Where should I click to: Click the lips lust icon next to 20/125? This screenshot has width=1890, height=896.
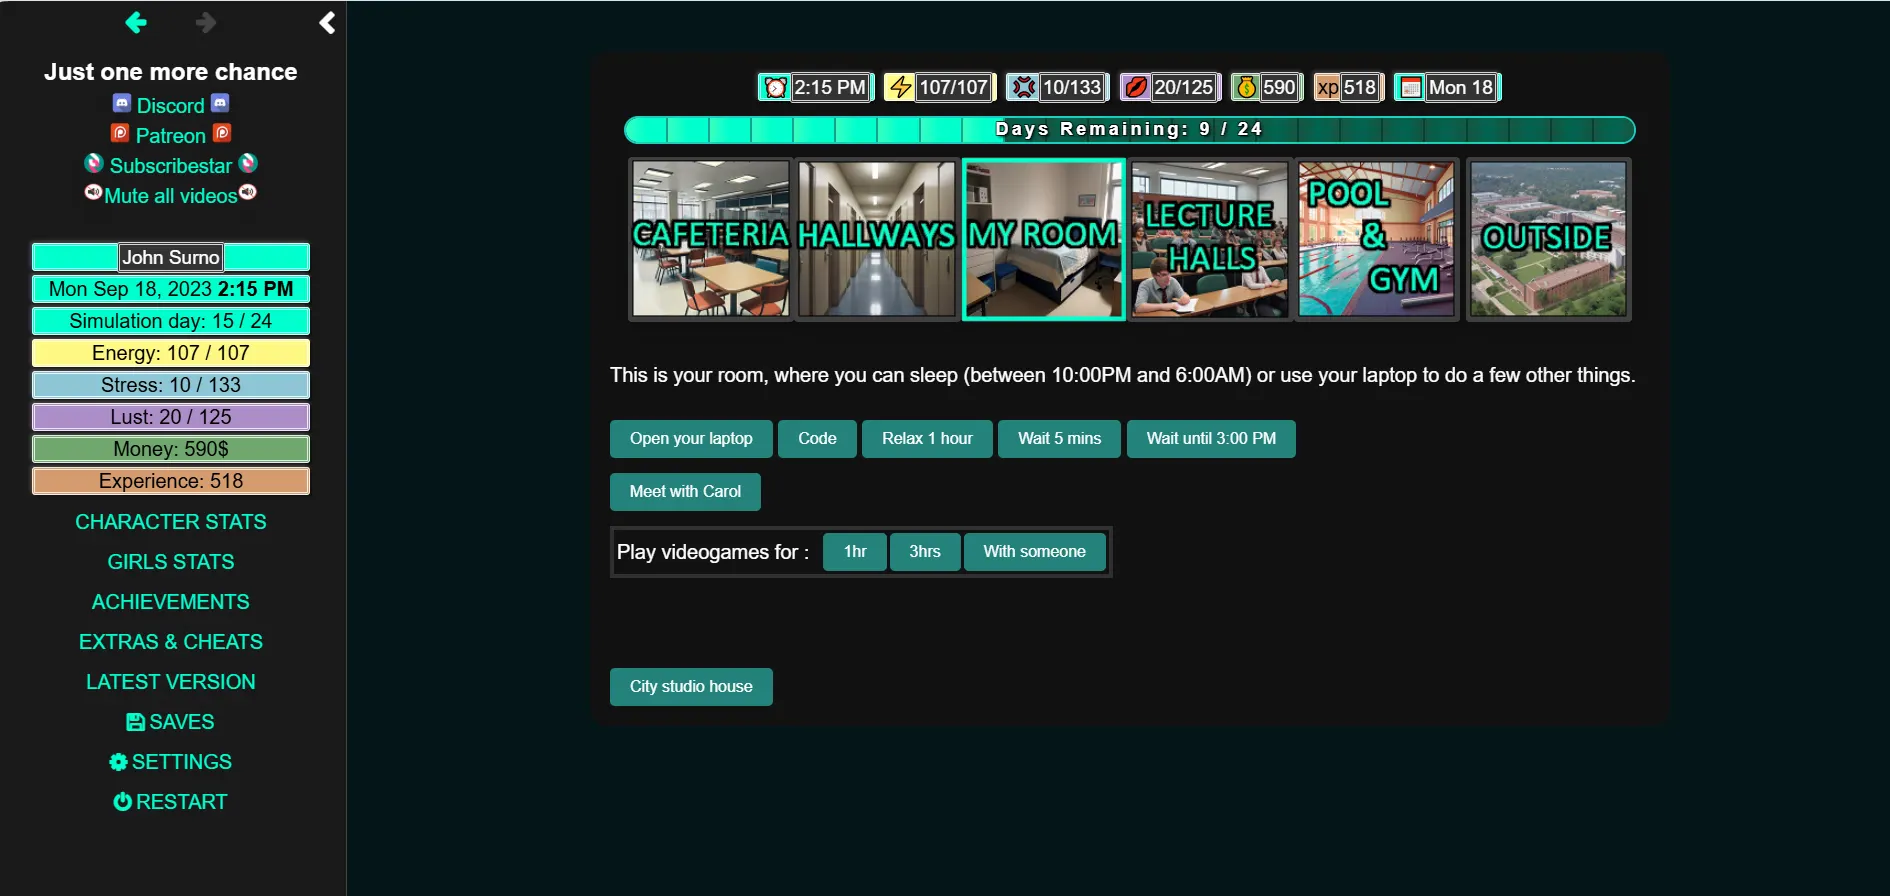click(1136, 88)
